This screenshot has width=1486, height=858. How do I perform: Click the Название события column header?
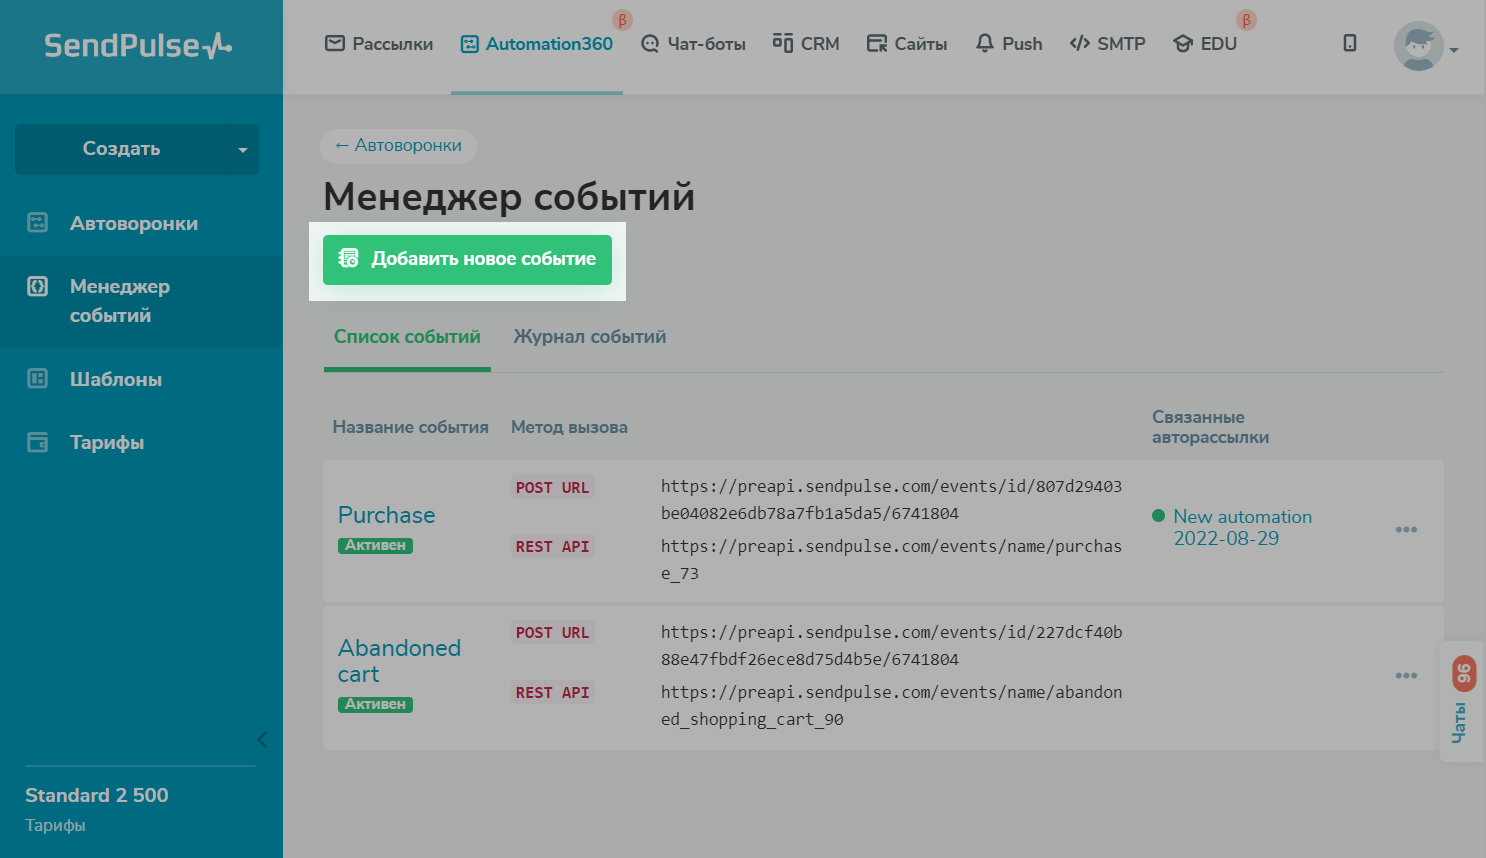click(411, 427)
